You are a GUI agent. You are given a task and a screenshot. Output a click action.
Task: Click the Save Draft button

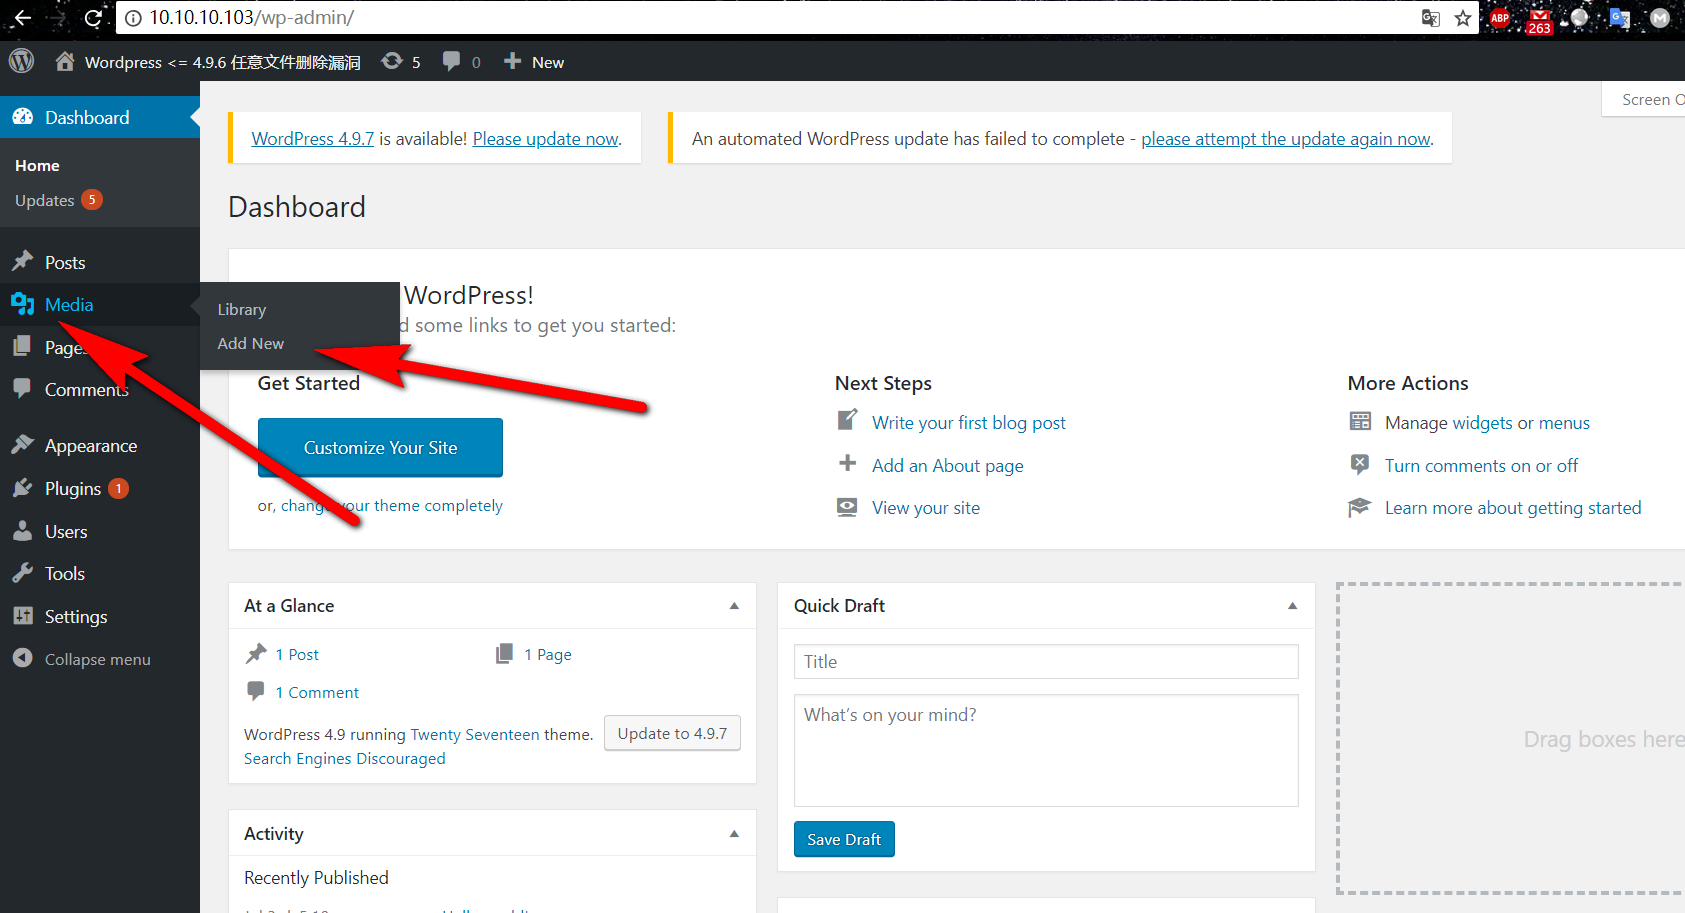pyautogui.click(x=843, y=839)
